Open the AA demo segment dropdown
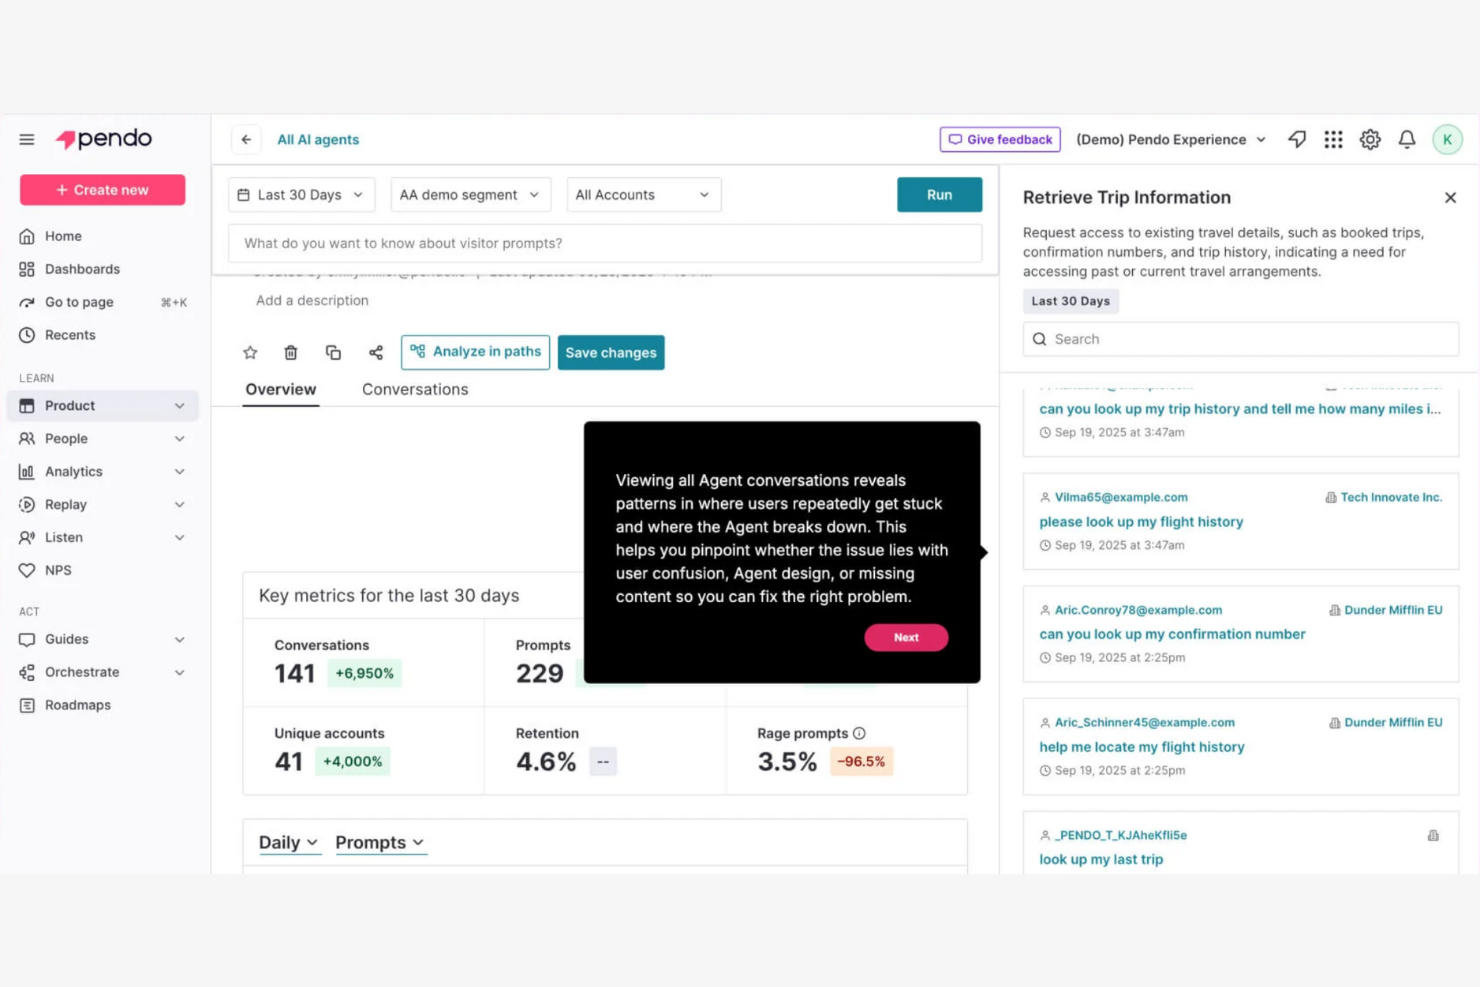 point(470,195)
